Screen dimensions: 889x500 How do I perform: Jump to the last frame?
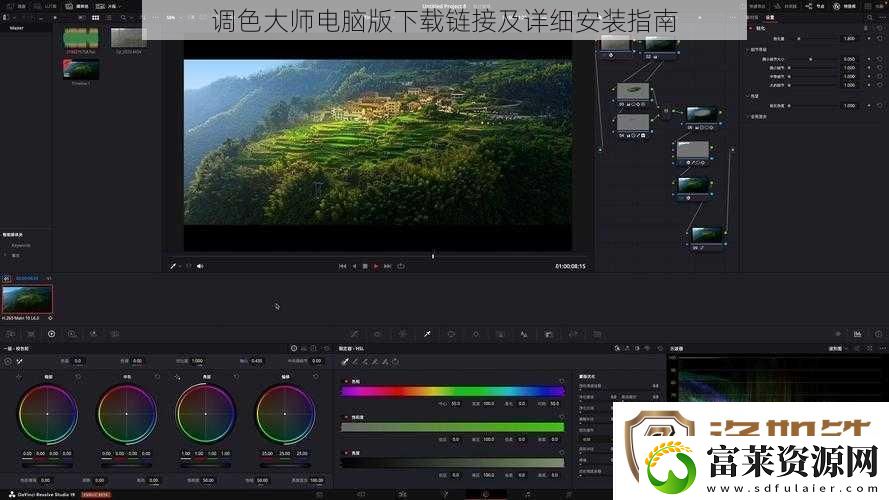388,266
